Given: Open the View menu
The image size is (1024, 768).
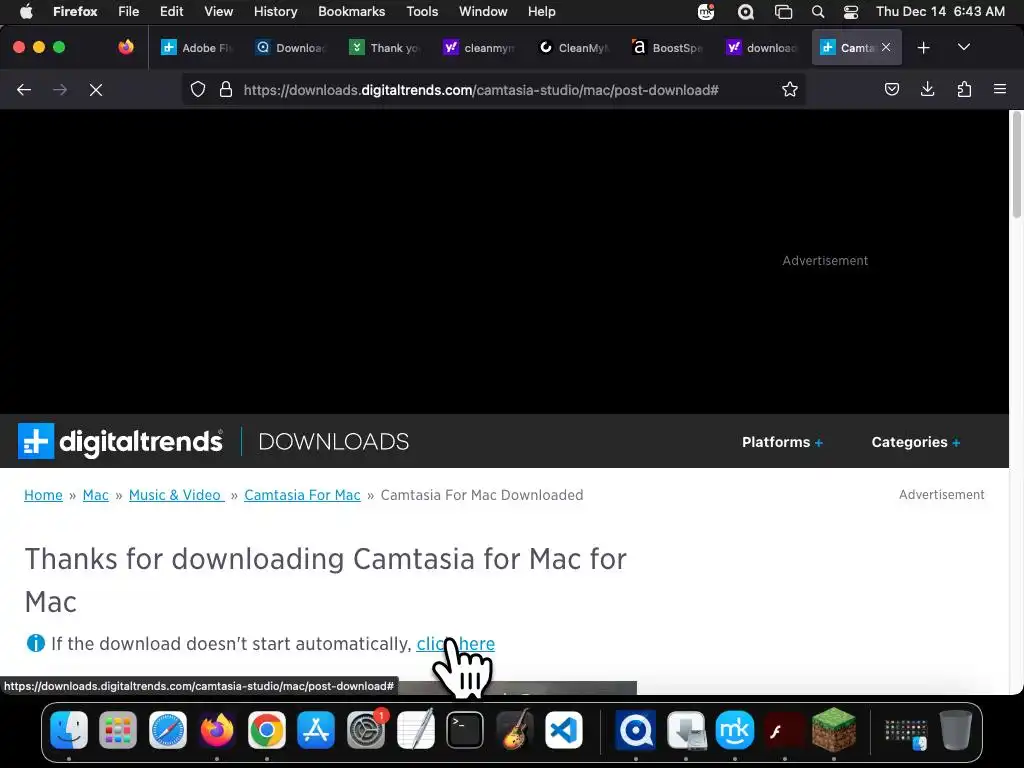Looking at the screenshot, I should (x=218, y=11).
